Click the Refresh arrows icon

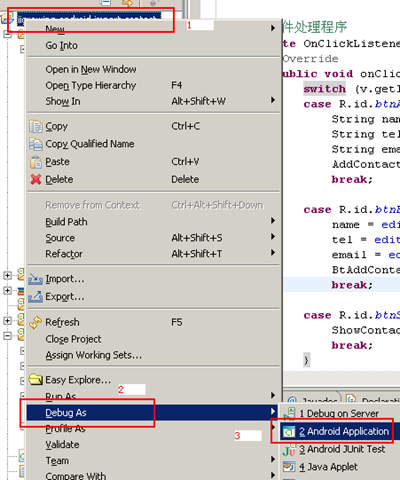(36, 322)
